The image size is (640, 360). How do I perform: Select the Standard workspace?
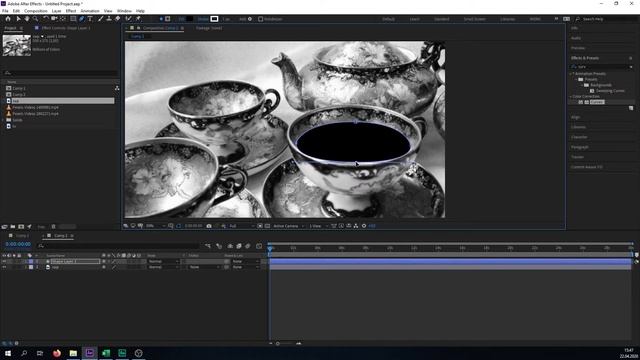point(442,19)
